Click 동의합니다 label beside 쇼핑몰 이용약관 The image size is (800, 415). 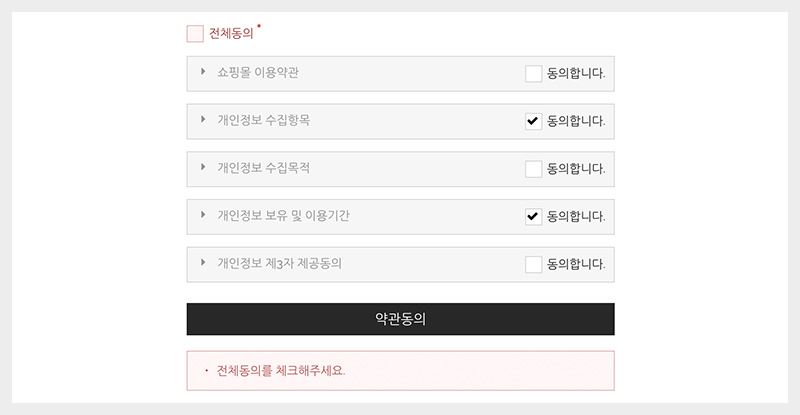576,73
